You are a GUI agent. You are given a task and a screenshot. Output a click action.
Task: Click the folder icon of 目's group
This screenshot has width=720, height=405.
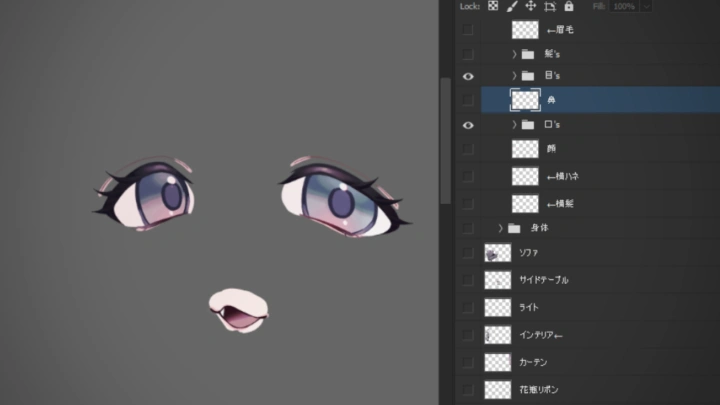click(528, 76)
